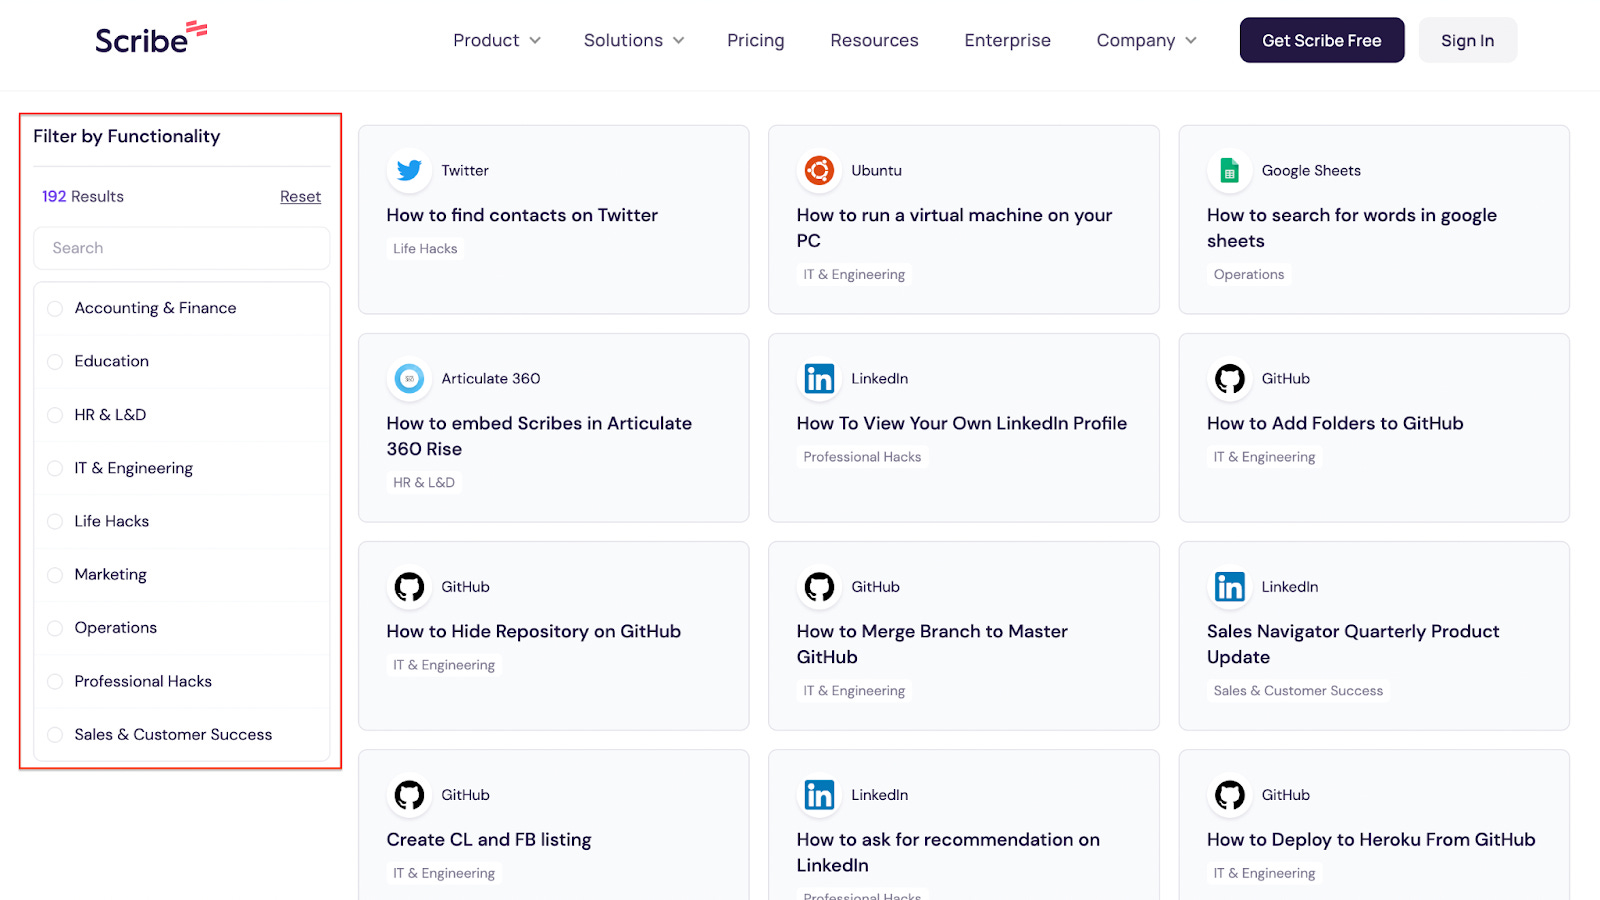Click the Get Scribe Free button
The height and width of the screenshot is (900, 1600).
1322,40
